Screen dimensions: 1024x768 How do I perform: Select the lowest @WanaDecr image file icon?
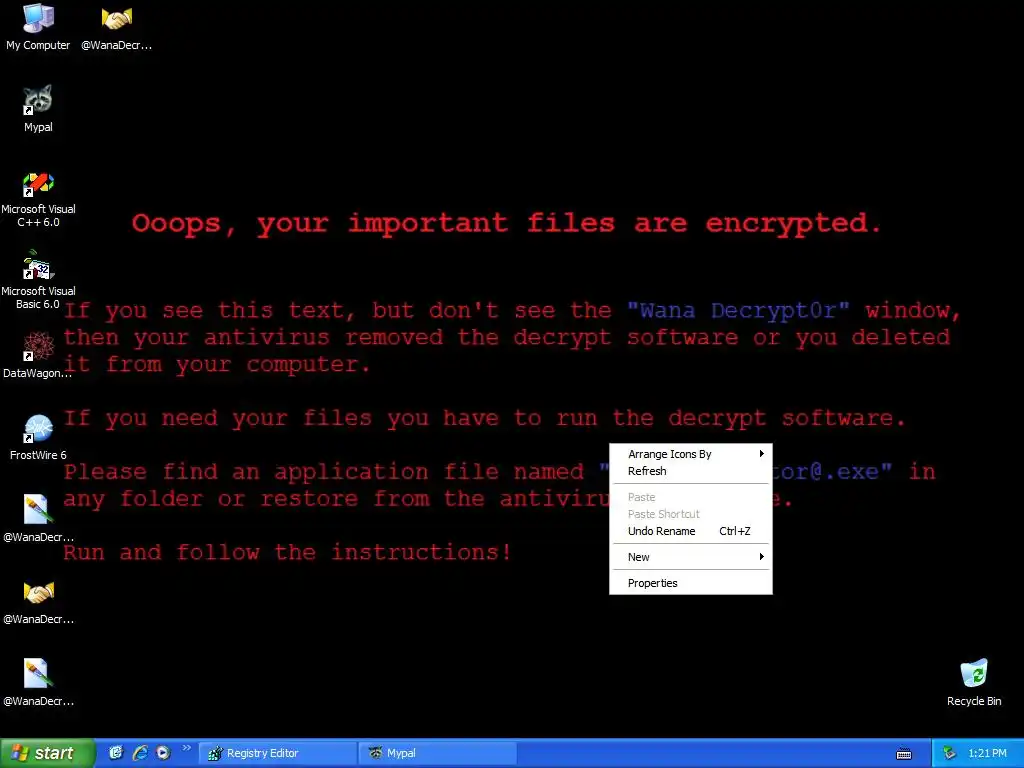38,682
